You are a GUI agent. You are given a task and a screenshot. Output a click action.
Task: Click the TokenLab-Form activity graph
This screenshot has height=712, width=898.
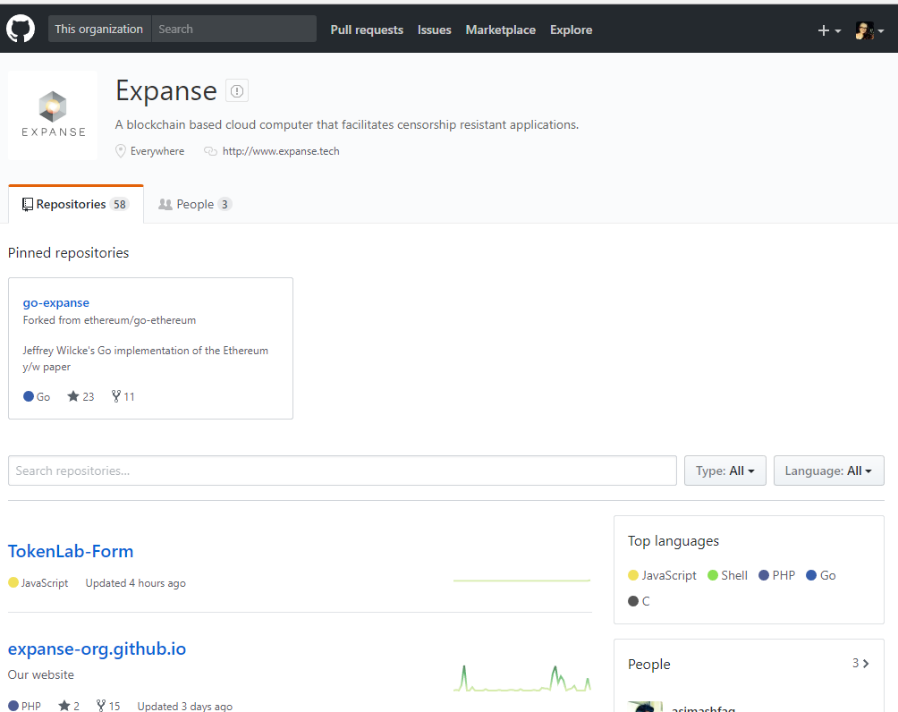point(522,580)
